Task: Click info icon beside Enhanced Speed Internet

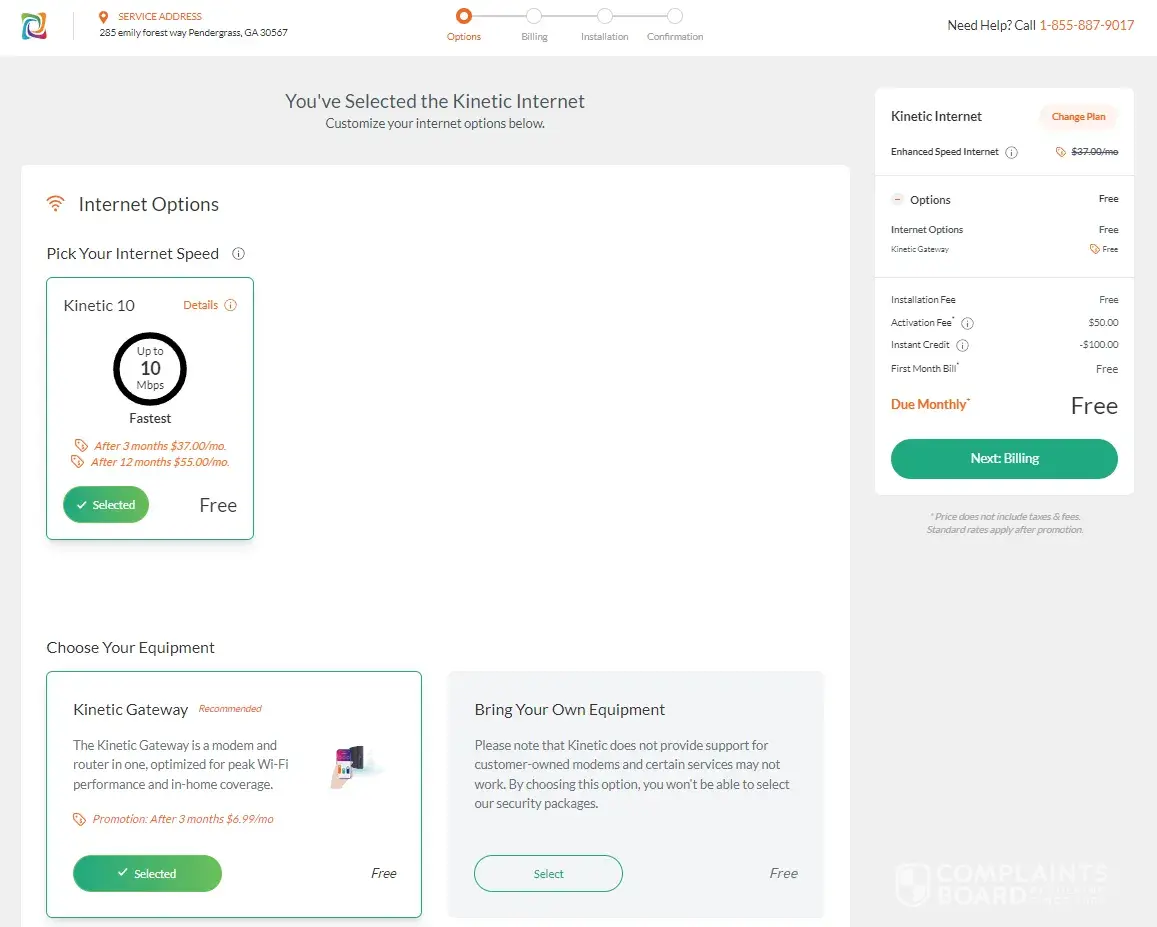Action: (x=1011, y=153)
